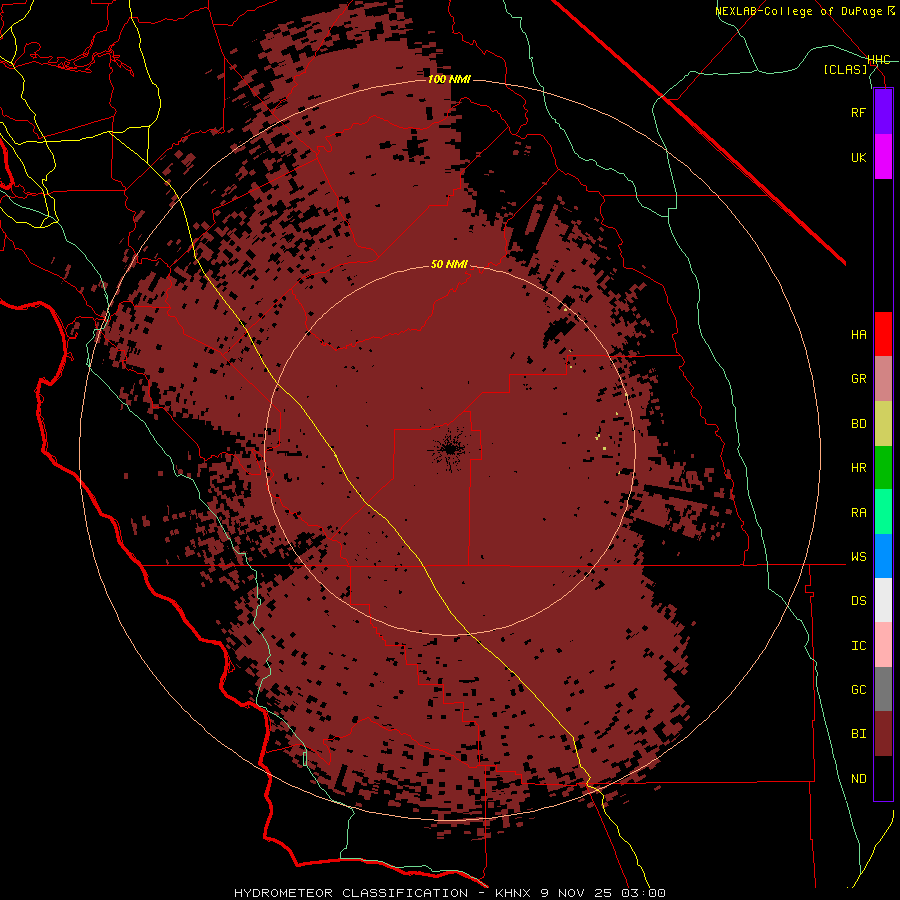Viewport: 900px width, 900px height.
Task: Select the BD yellow legend swatch
Action: tap(883, 424)
